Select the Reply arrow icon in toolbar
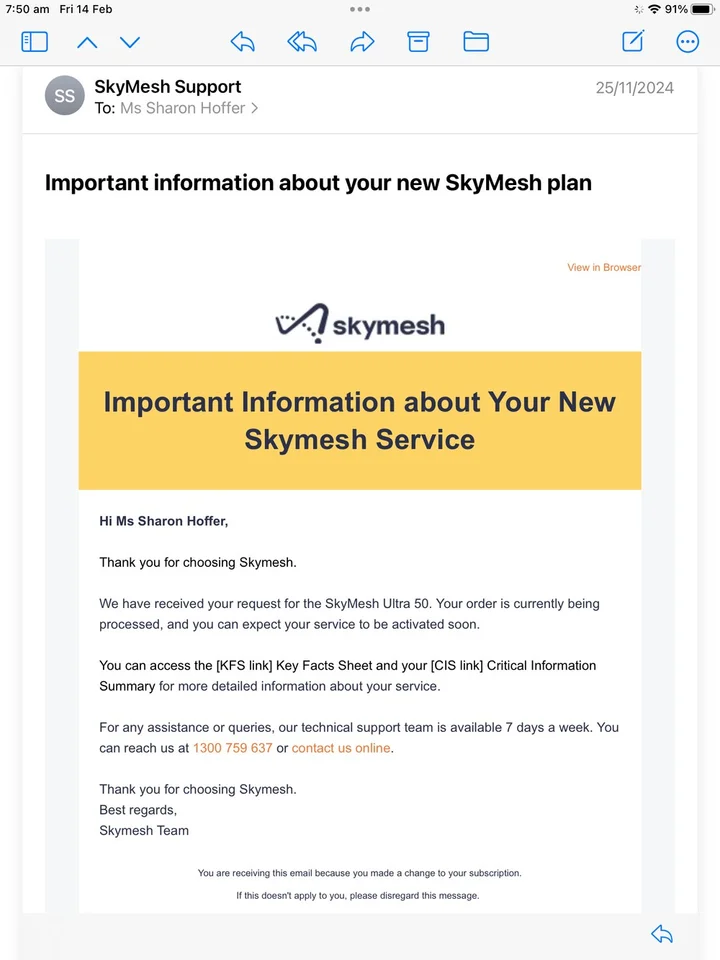 coord(242,42)
